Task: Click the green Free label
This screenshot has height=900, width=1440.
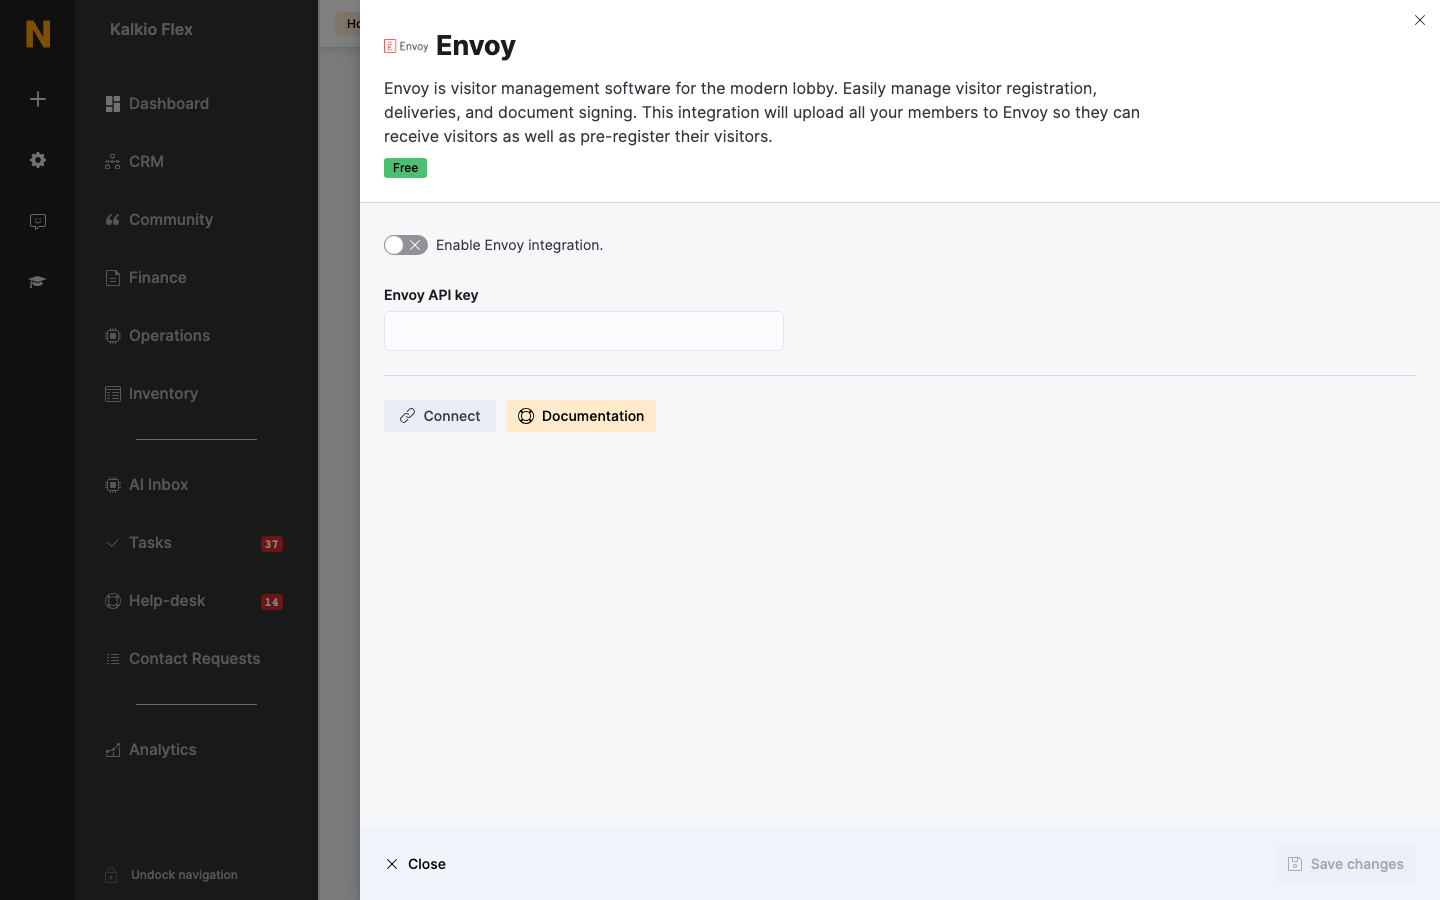Action: coord(406,168)
